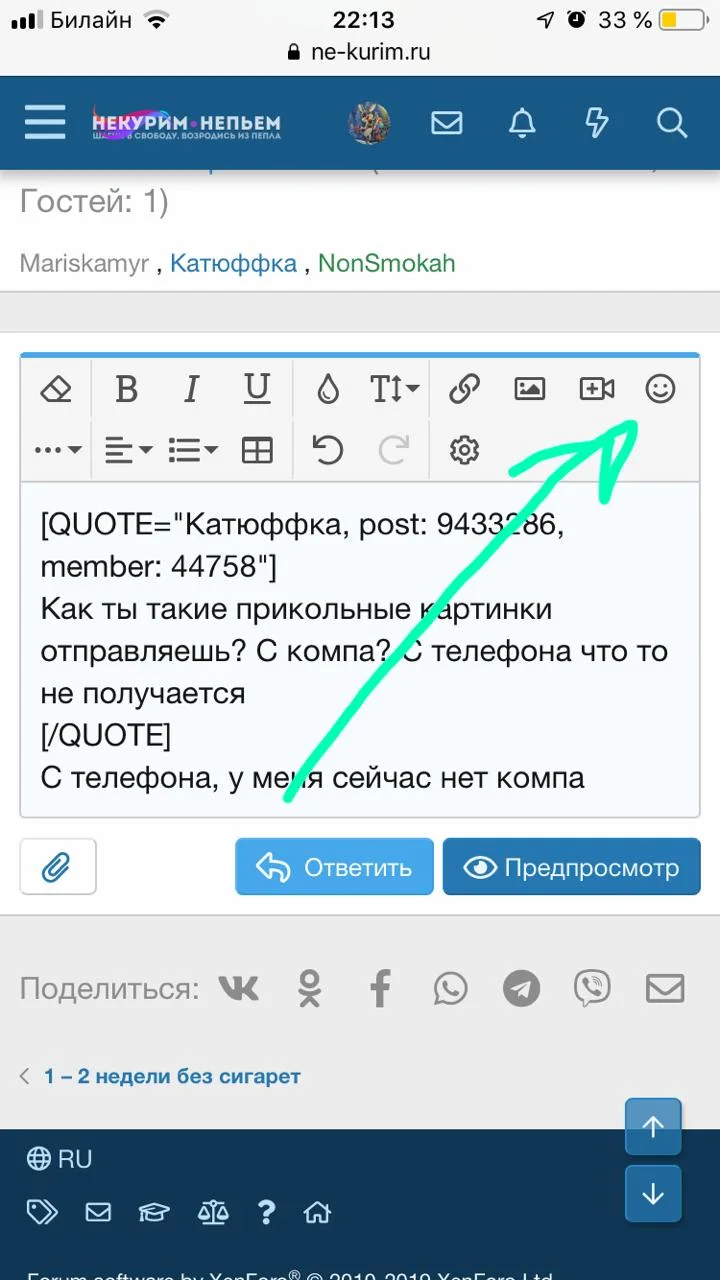Share the thread by email envelope
The height and width of the screenshot is (1280, 720).
(665, 989)
